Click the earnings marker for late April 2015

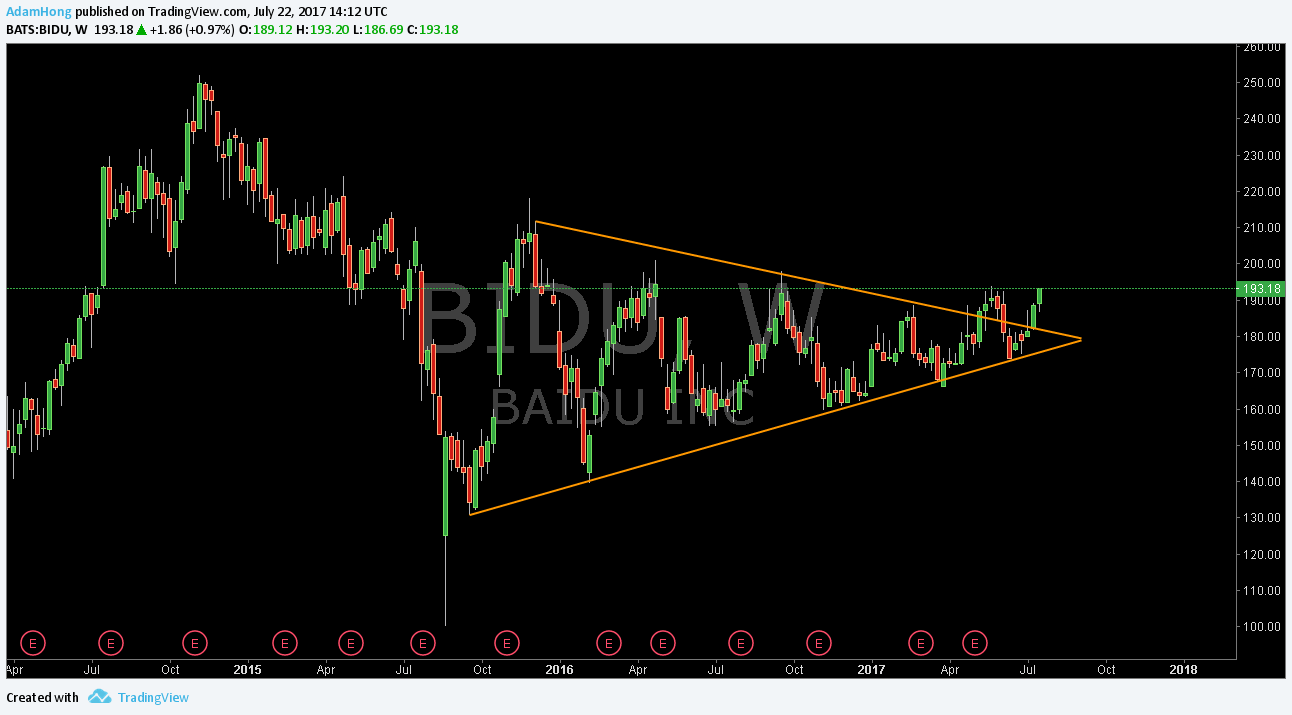pos(350,641)
